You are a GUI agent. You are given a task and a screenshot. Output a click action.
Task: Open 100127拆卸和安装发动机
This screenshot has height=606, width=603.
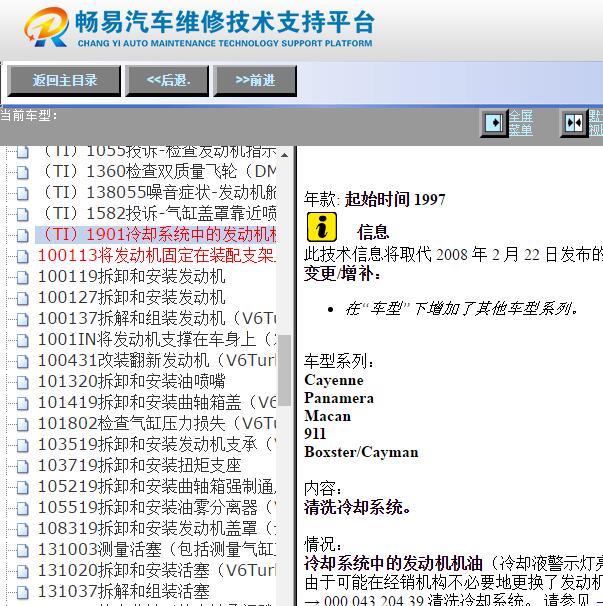click(131, 297)
